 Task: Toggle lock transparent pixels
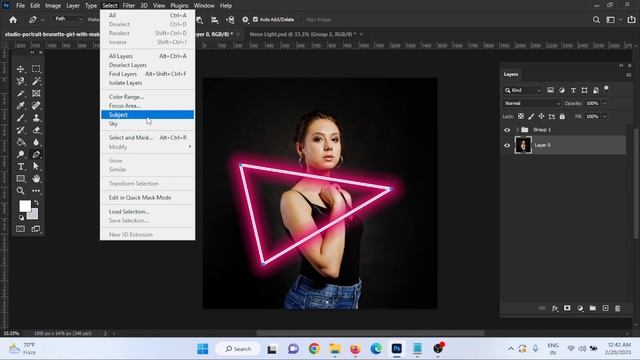point(521,116)
